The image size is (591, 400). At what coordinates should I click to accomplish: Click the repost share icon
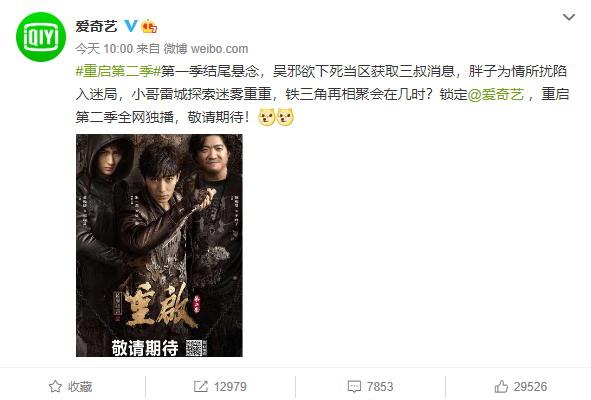click(201, 386)
